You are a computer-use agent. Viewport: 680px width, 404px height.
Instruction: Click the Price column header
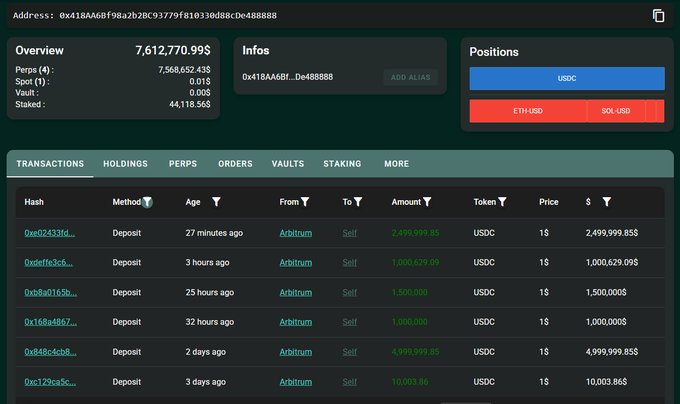(x=549, y=202)
